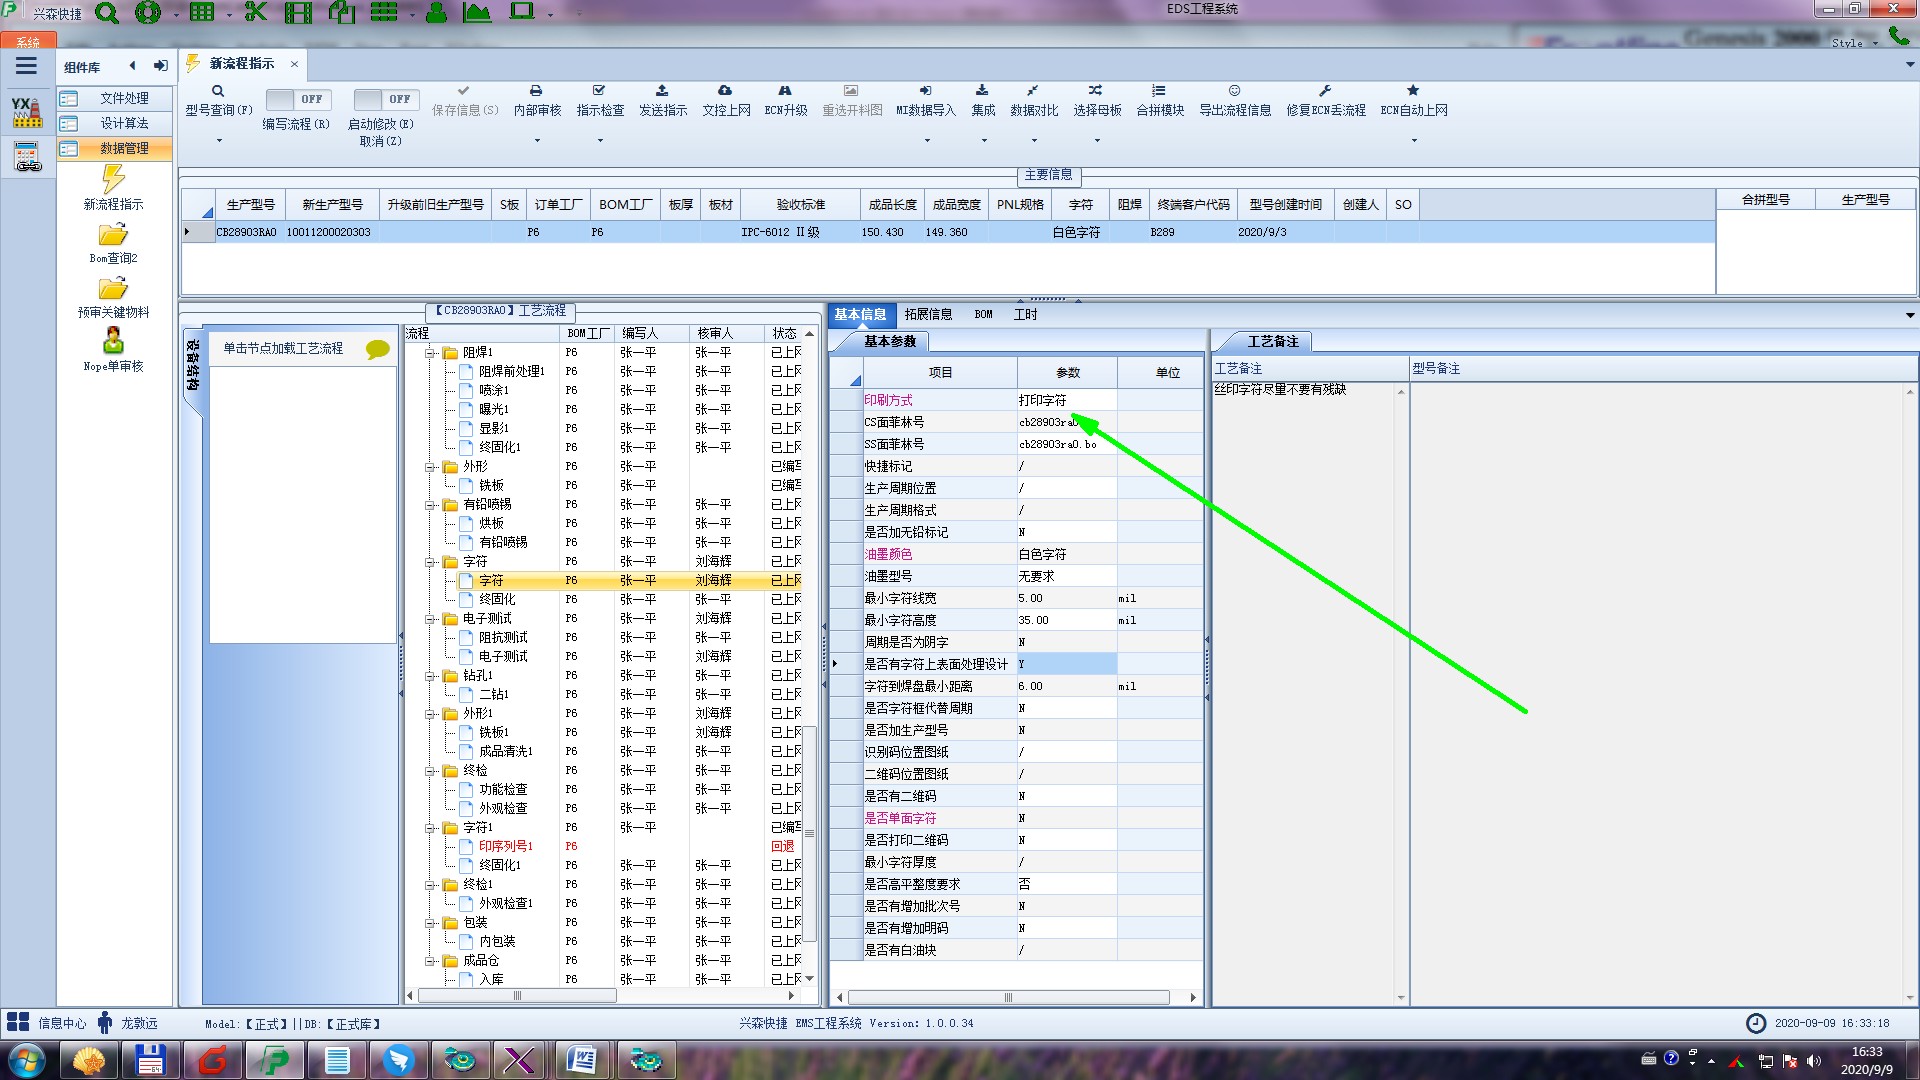Click MI数据导入 import icon

click(x=926, y=100)
